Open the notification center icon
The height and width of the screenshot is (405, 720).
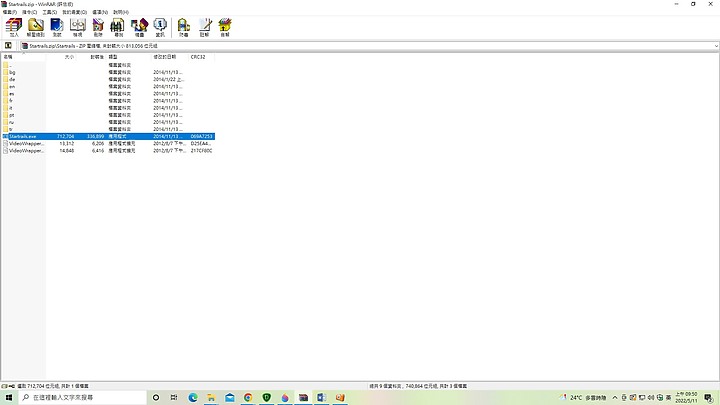pyautogui.click(x=709, y=398)
